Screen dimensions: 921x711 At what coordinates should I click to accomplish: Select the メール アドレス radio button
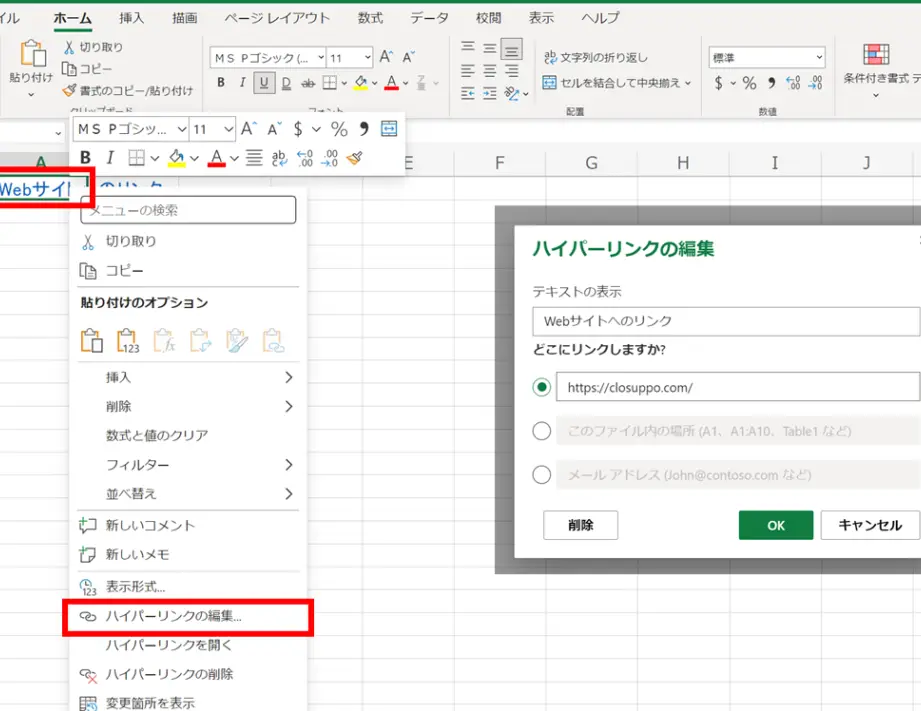tap(542, 475)
